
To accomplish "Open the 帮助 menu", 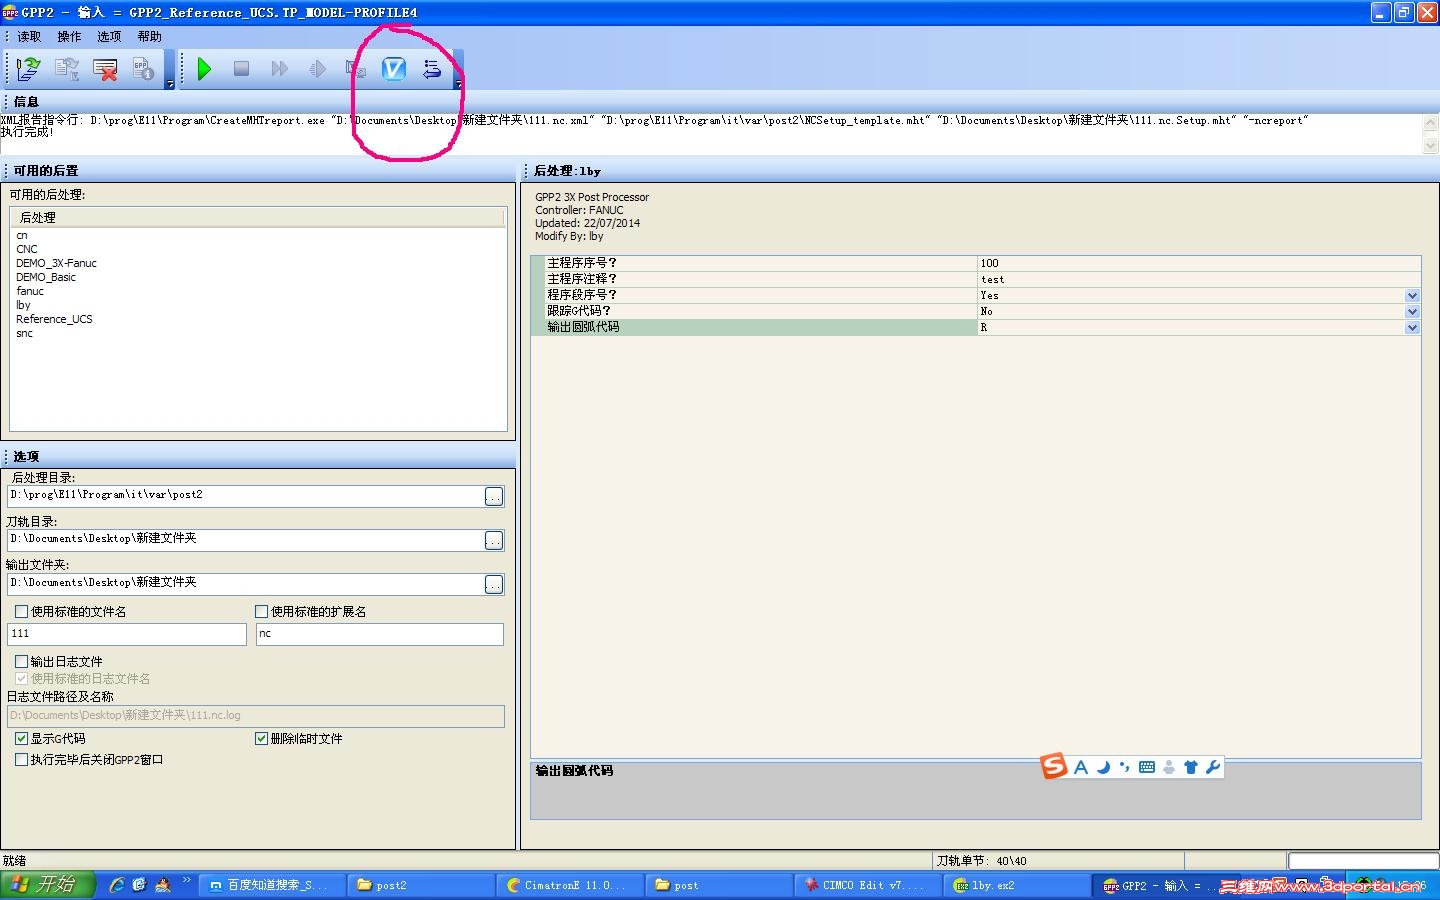I will [149, 36].
